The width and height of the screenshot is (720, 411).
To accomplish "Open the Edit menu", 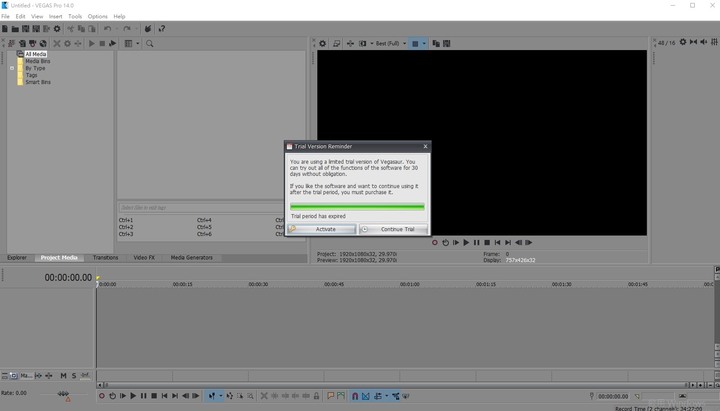I will 20,16.
